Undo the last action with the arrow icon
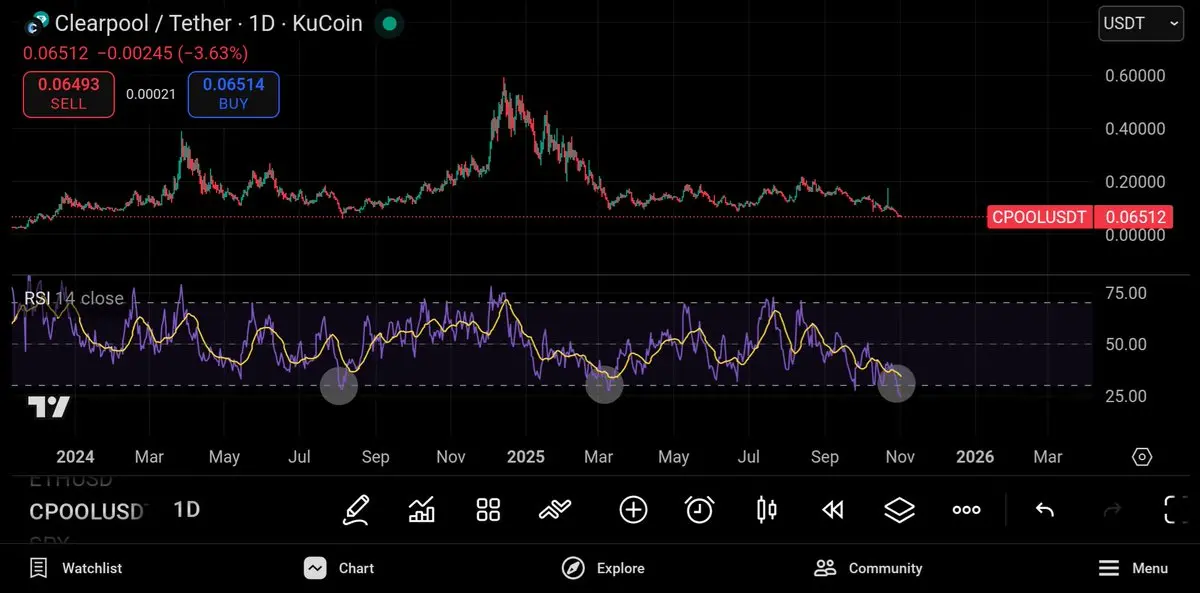This screenshot has width=1200, height=593. [1045, 510]
